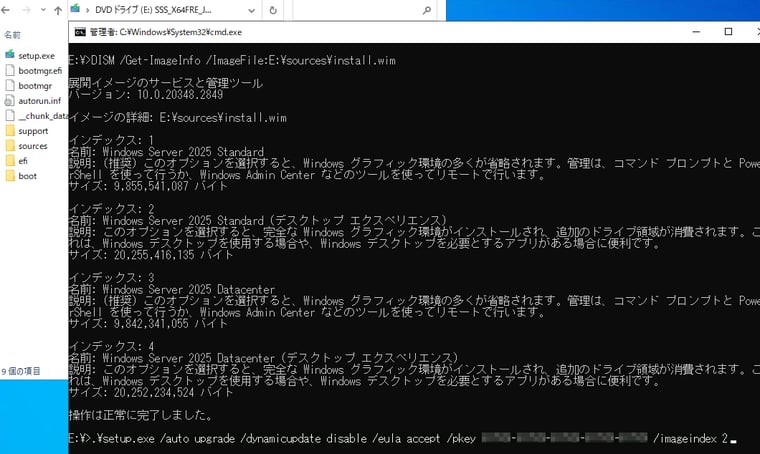Select the _chunk_data file
This screenshot has height=454, width=760.
43,116
